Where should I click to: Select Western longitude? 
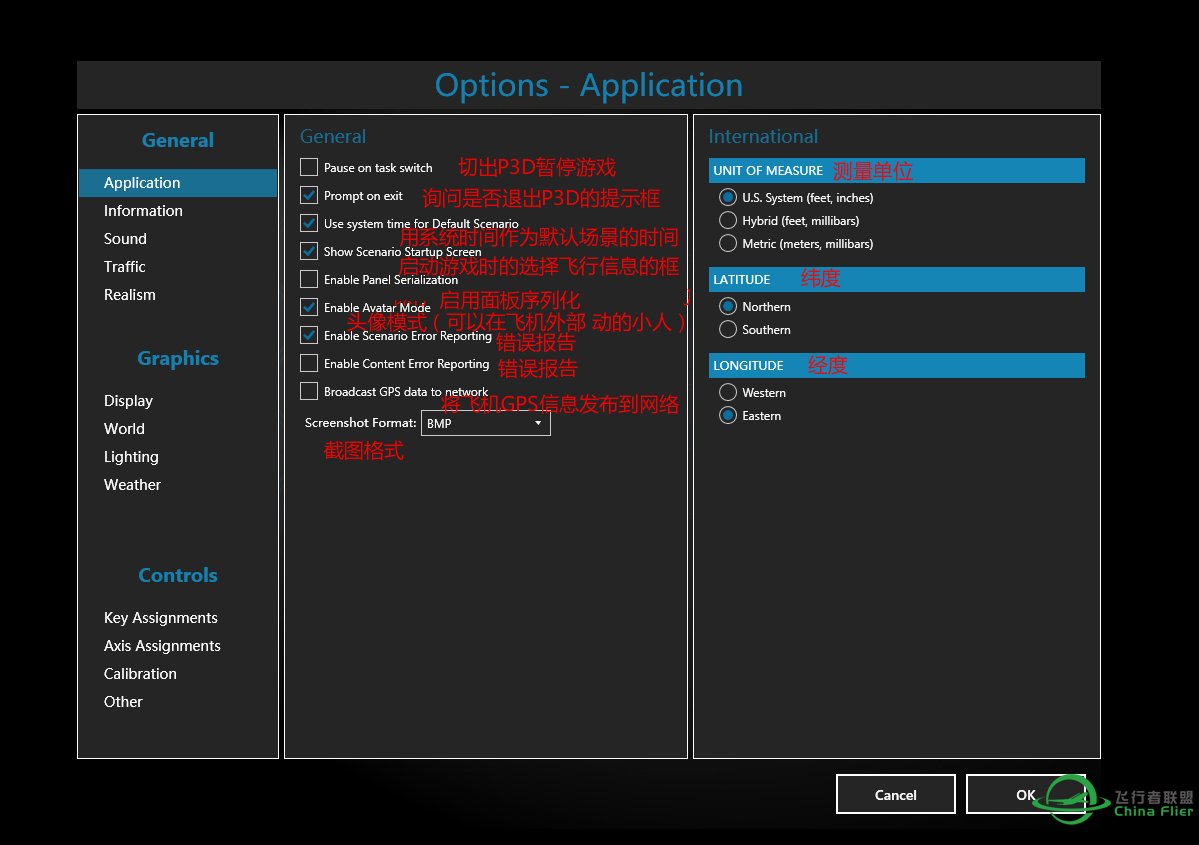(727, 392)
